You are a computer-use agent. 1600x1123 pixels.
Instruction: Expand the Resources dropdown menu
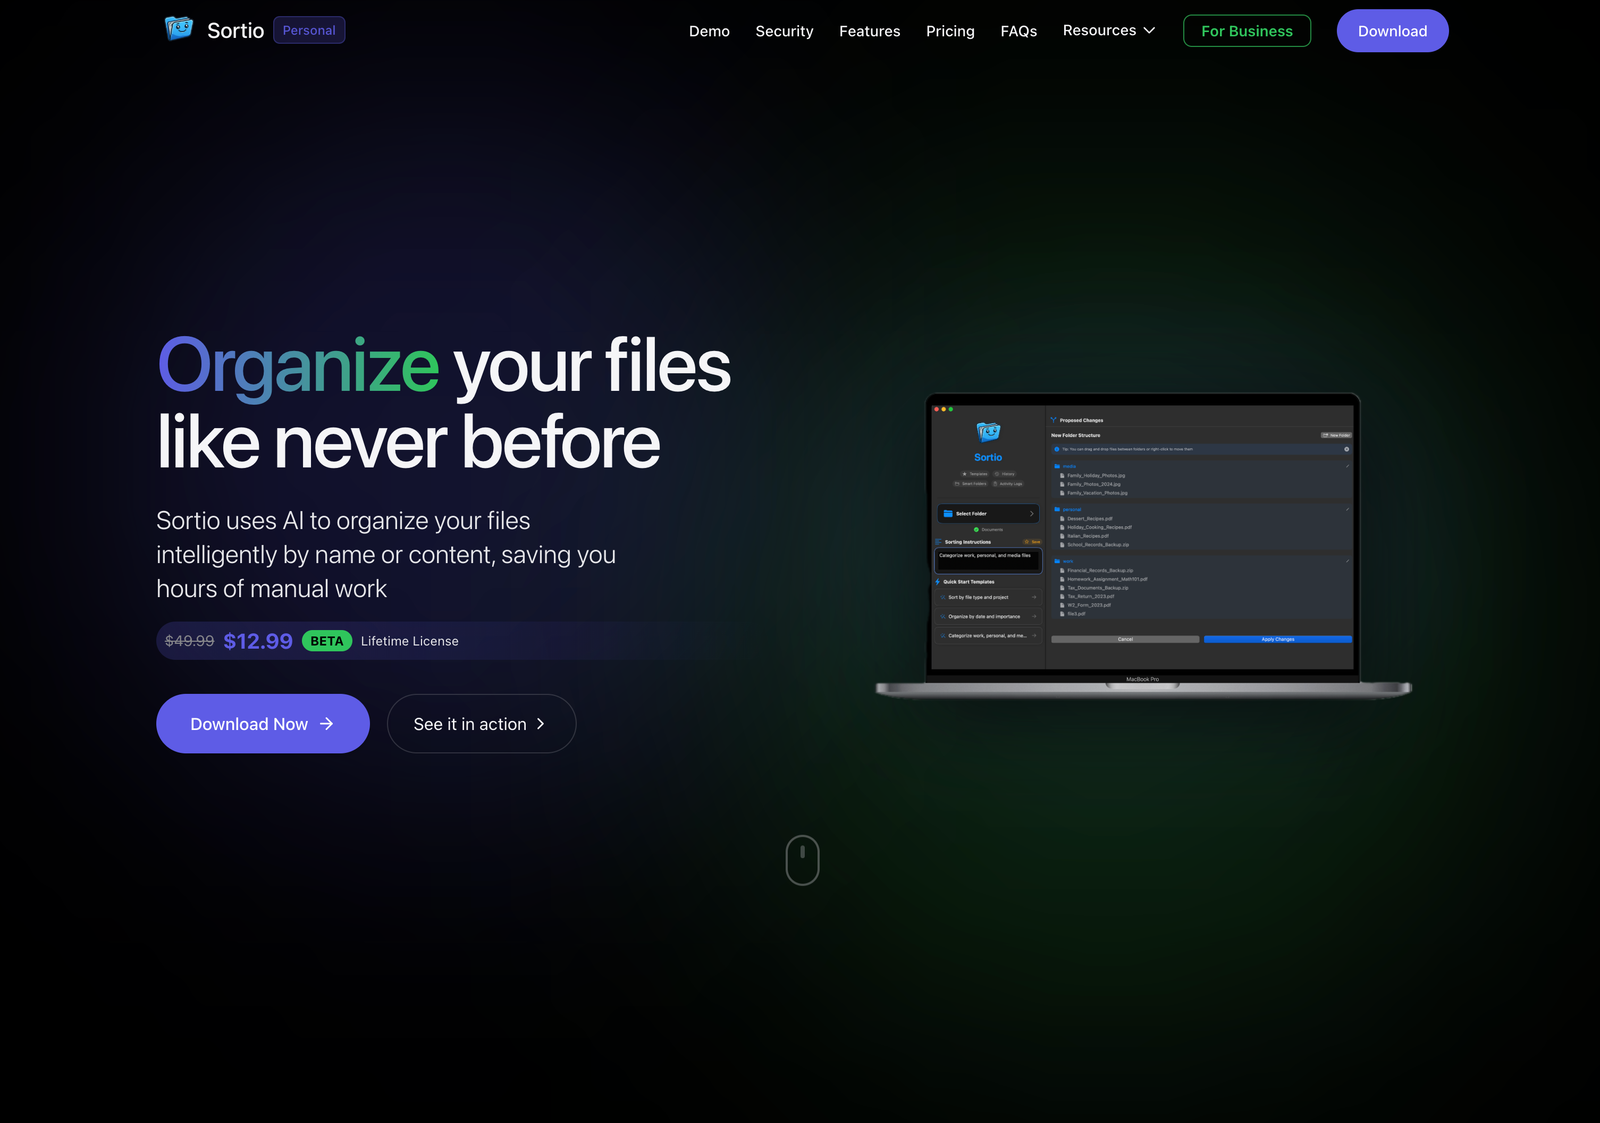(1109, 30)
